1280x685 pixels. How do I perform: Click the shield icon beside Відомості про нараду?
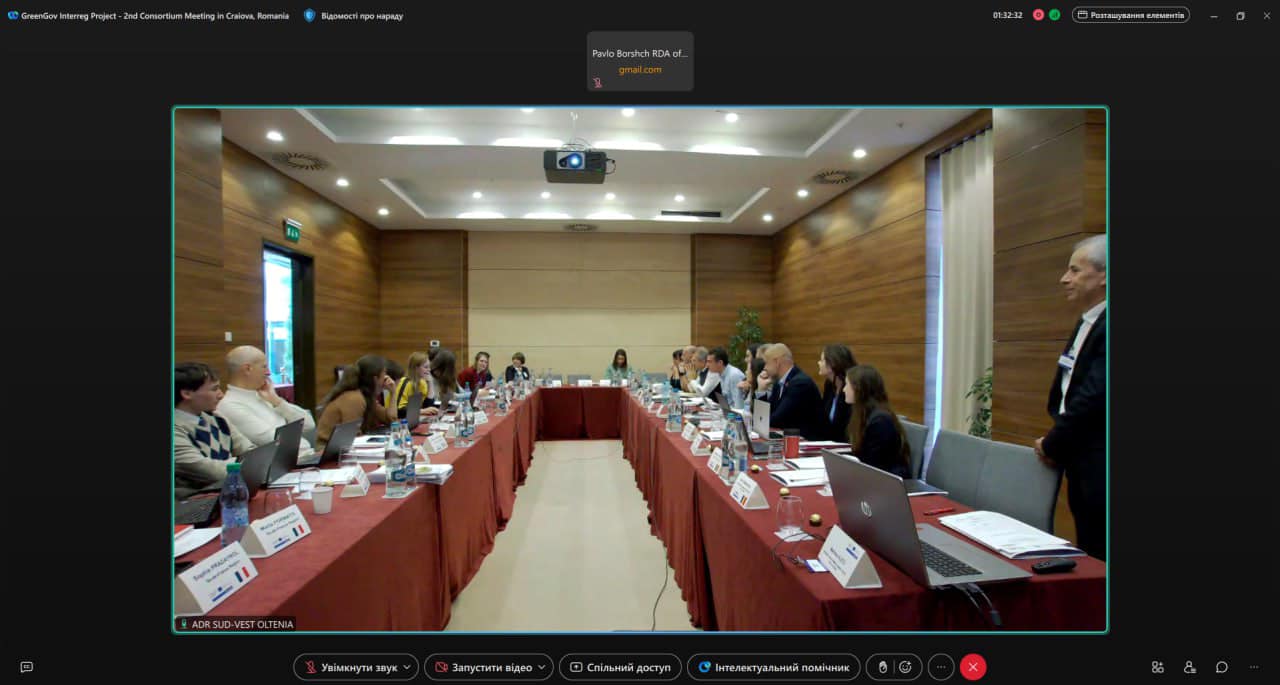pyautogui.click(x=309, y=15)
